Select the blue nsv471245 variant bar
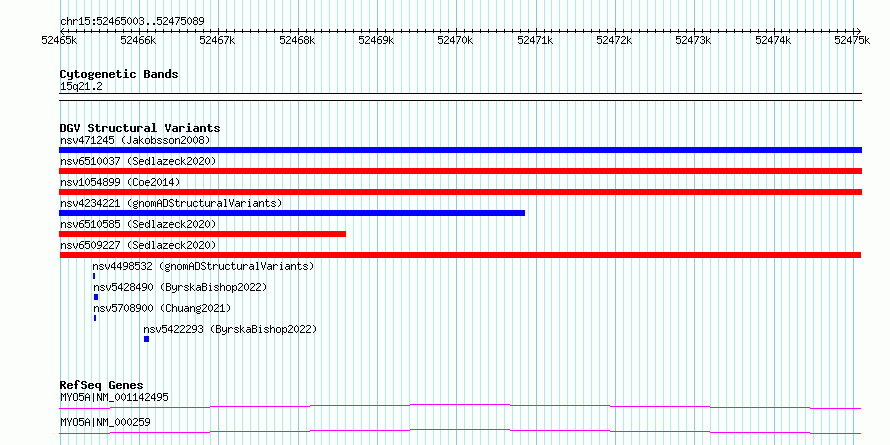This screenshot has height=445, width=890. 460,150
